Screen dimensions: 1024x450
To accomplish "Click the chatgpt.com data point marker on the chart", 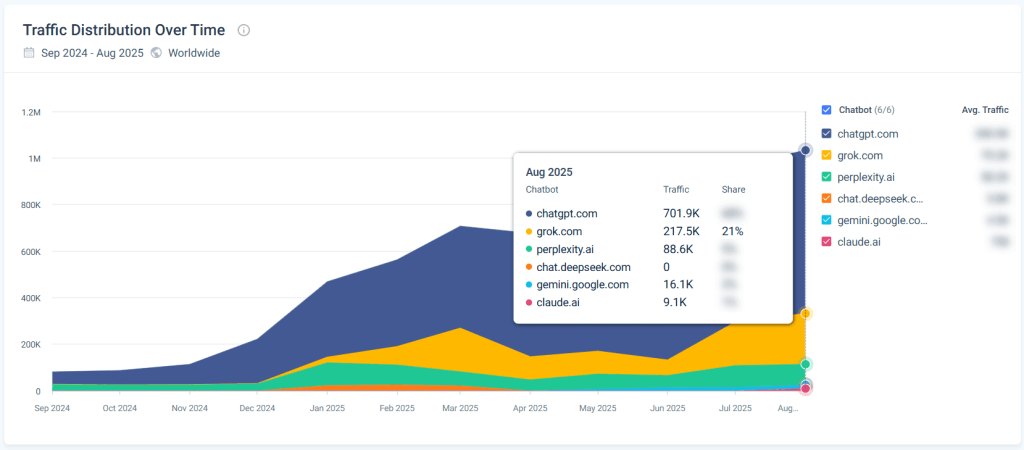I will coord(805,150).
